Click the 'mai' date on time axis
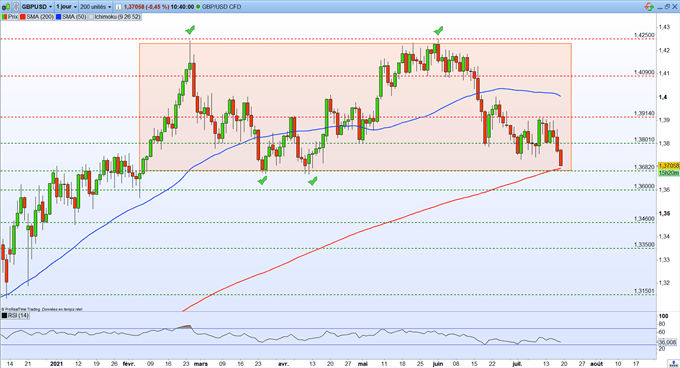Viewport: 680px width, 368px height. pyautogui.click(x=363, y=364)
